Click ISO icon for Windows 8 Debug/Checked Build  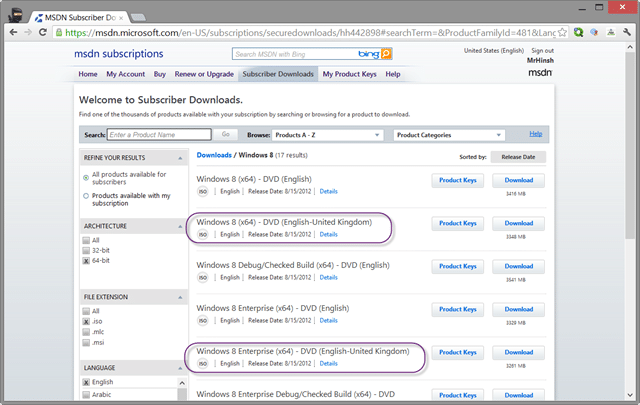click(x=202, y=278)
